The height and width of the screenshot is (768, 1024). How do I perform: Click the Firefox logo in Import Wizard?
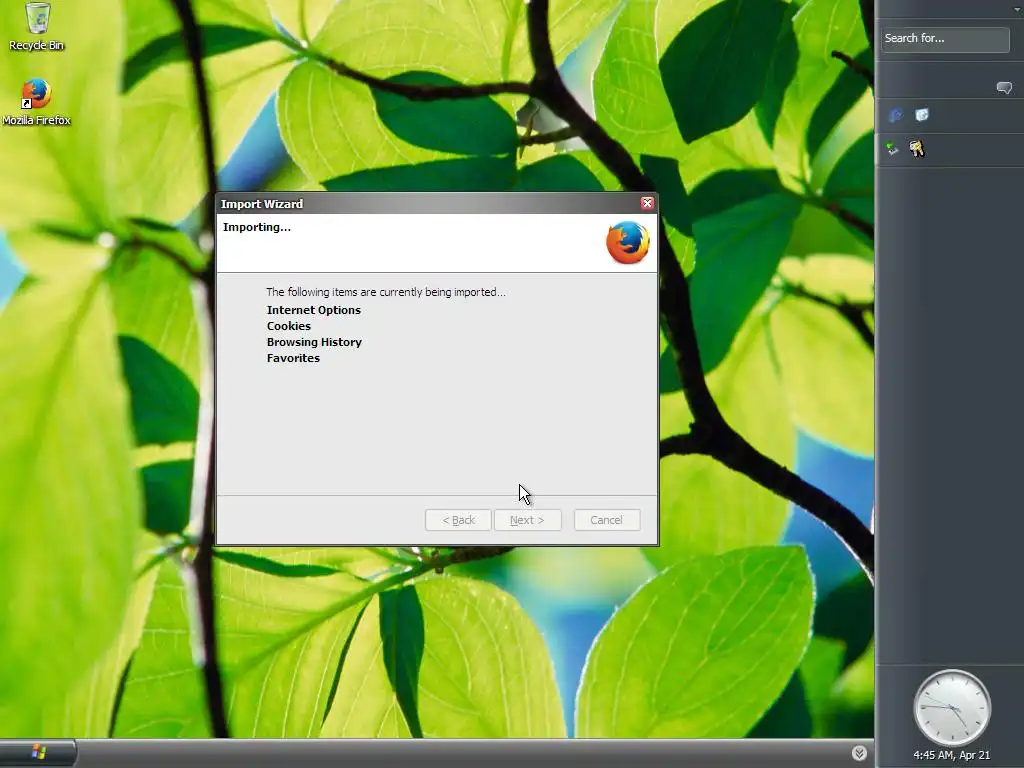tap(628, 242)
